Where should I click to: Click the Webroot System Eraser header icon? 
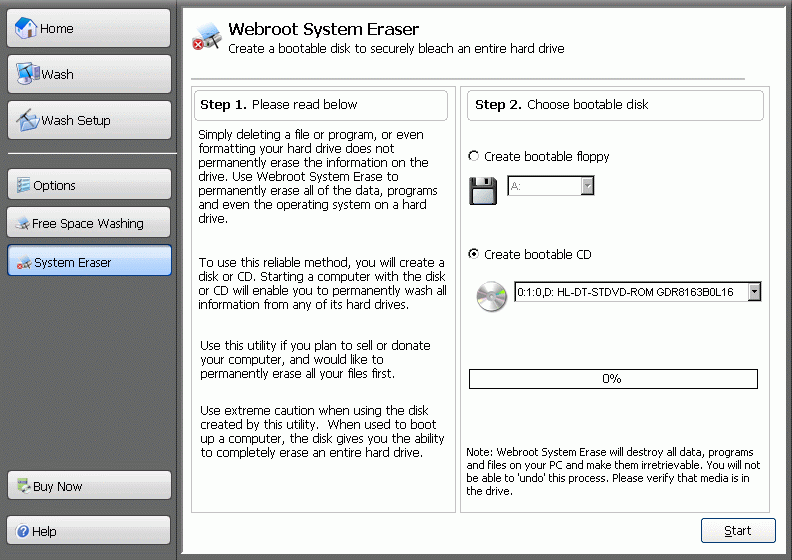click(207, 37)
